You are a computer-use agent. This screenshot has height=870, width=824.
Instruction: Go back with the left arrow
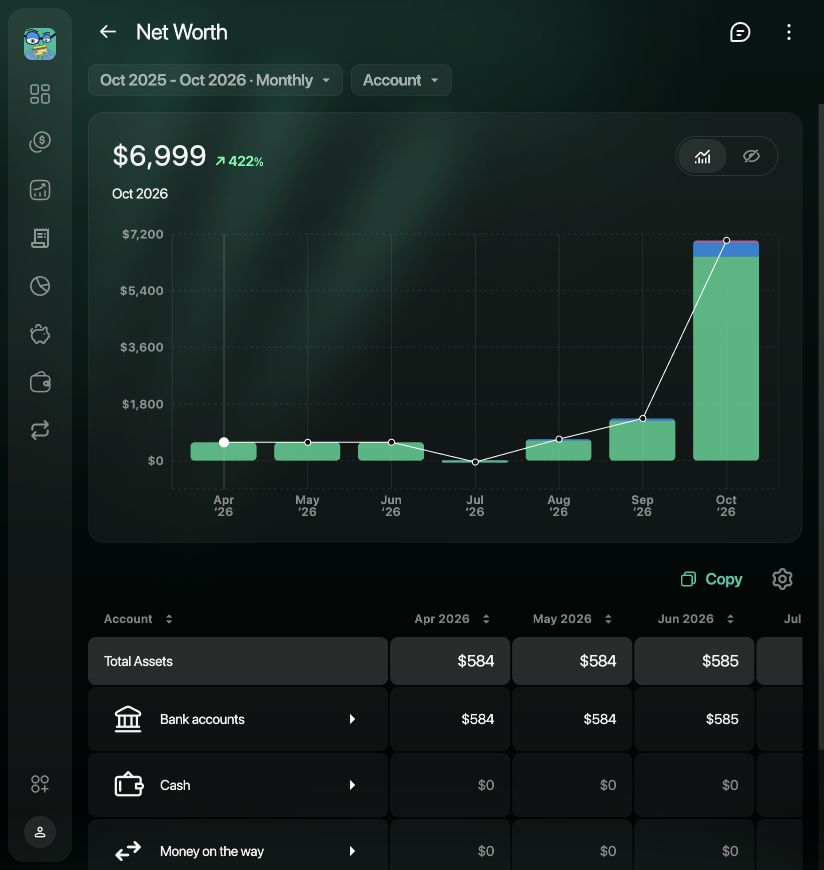tap(108, 32)
